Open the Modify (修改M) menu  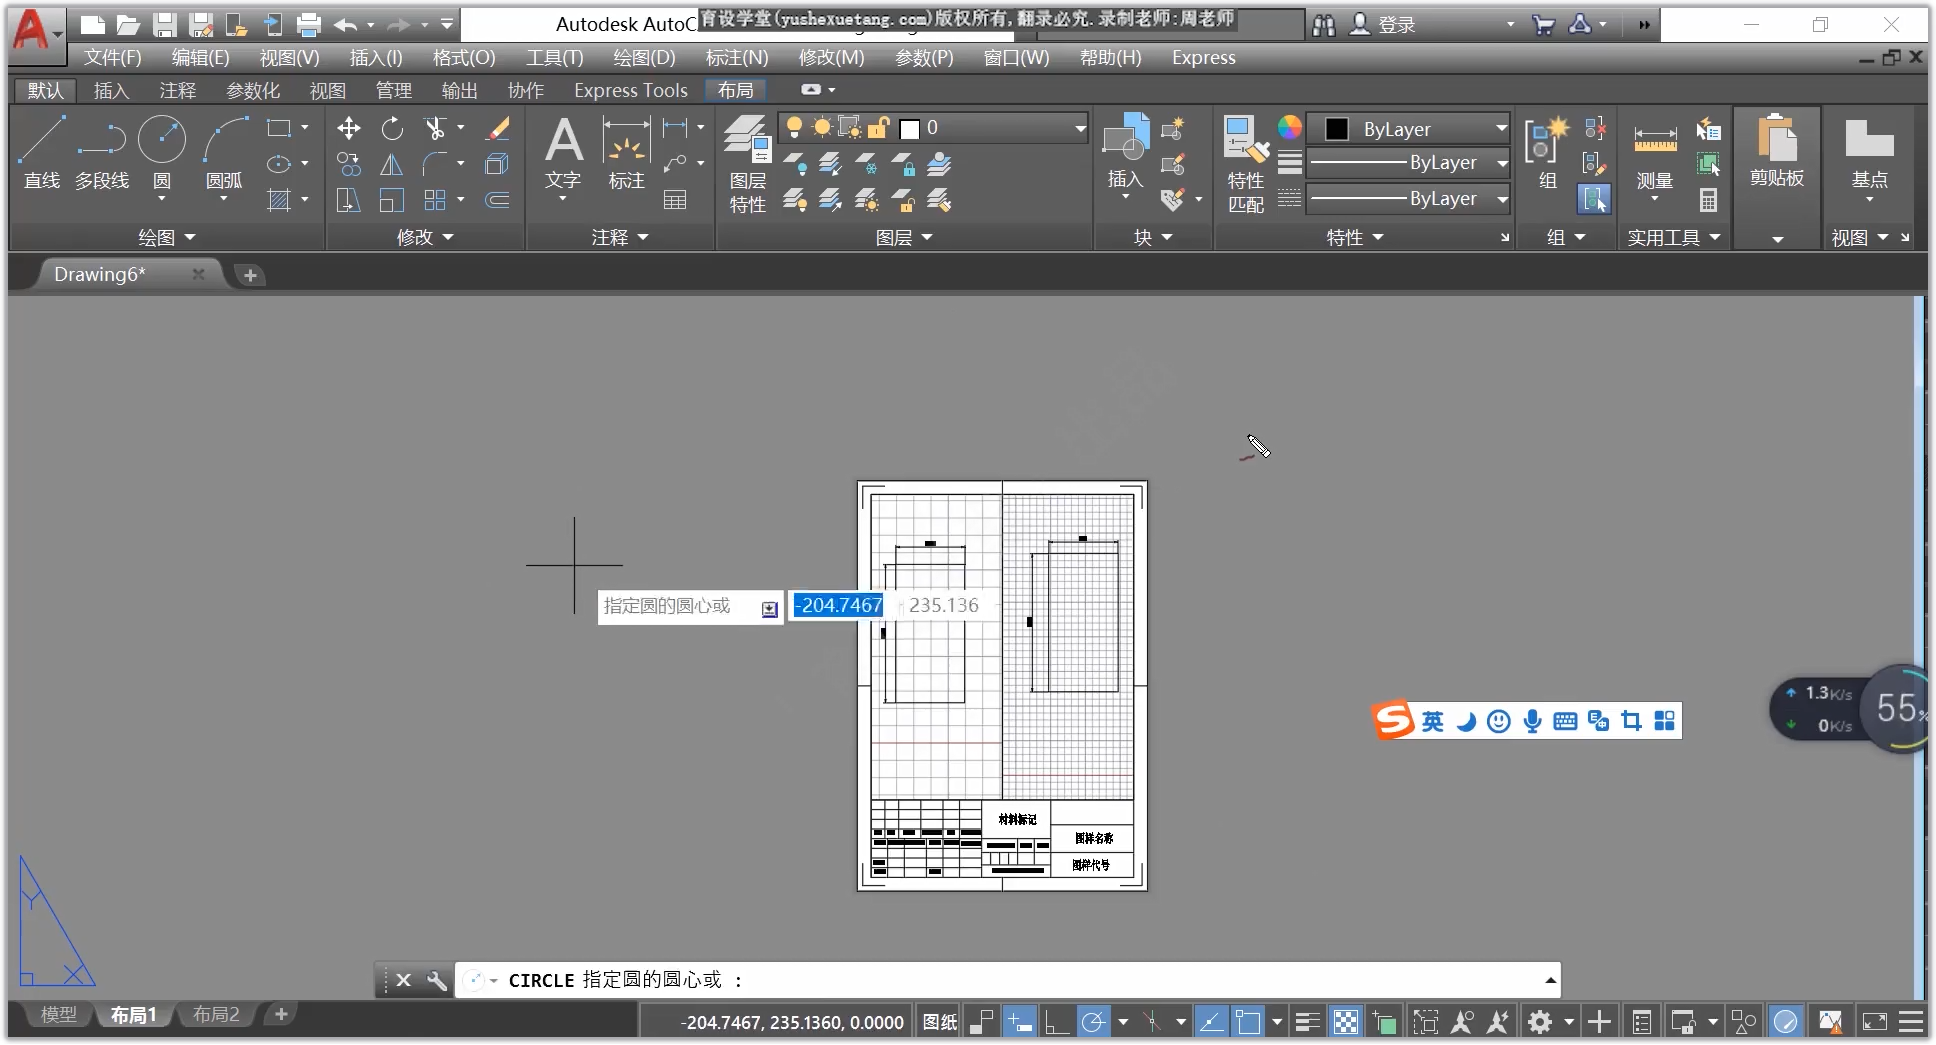(x=831, y=58)
